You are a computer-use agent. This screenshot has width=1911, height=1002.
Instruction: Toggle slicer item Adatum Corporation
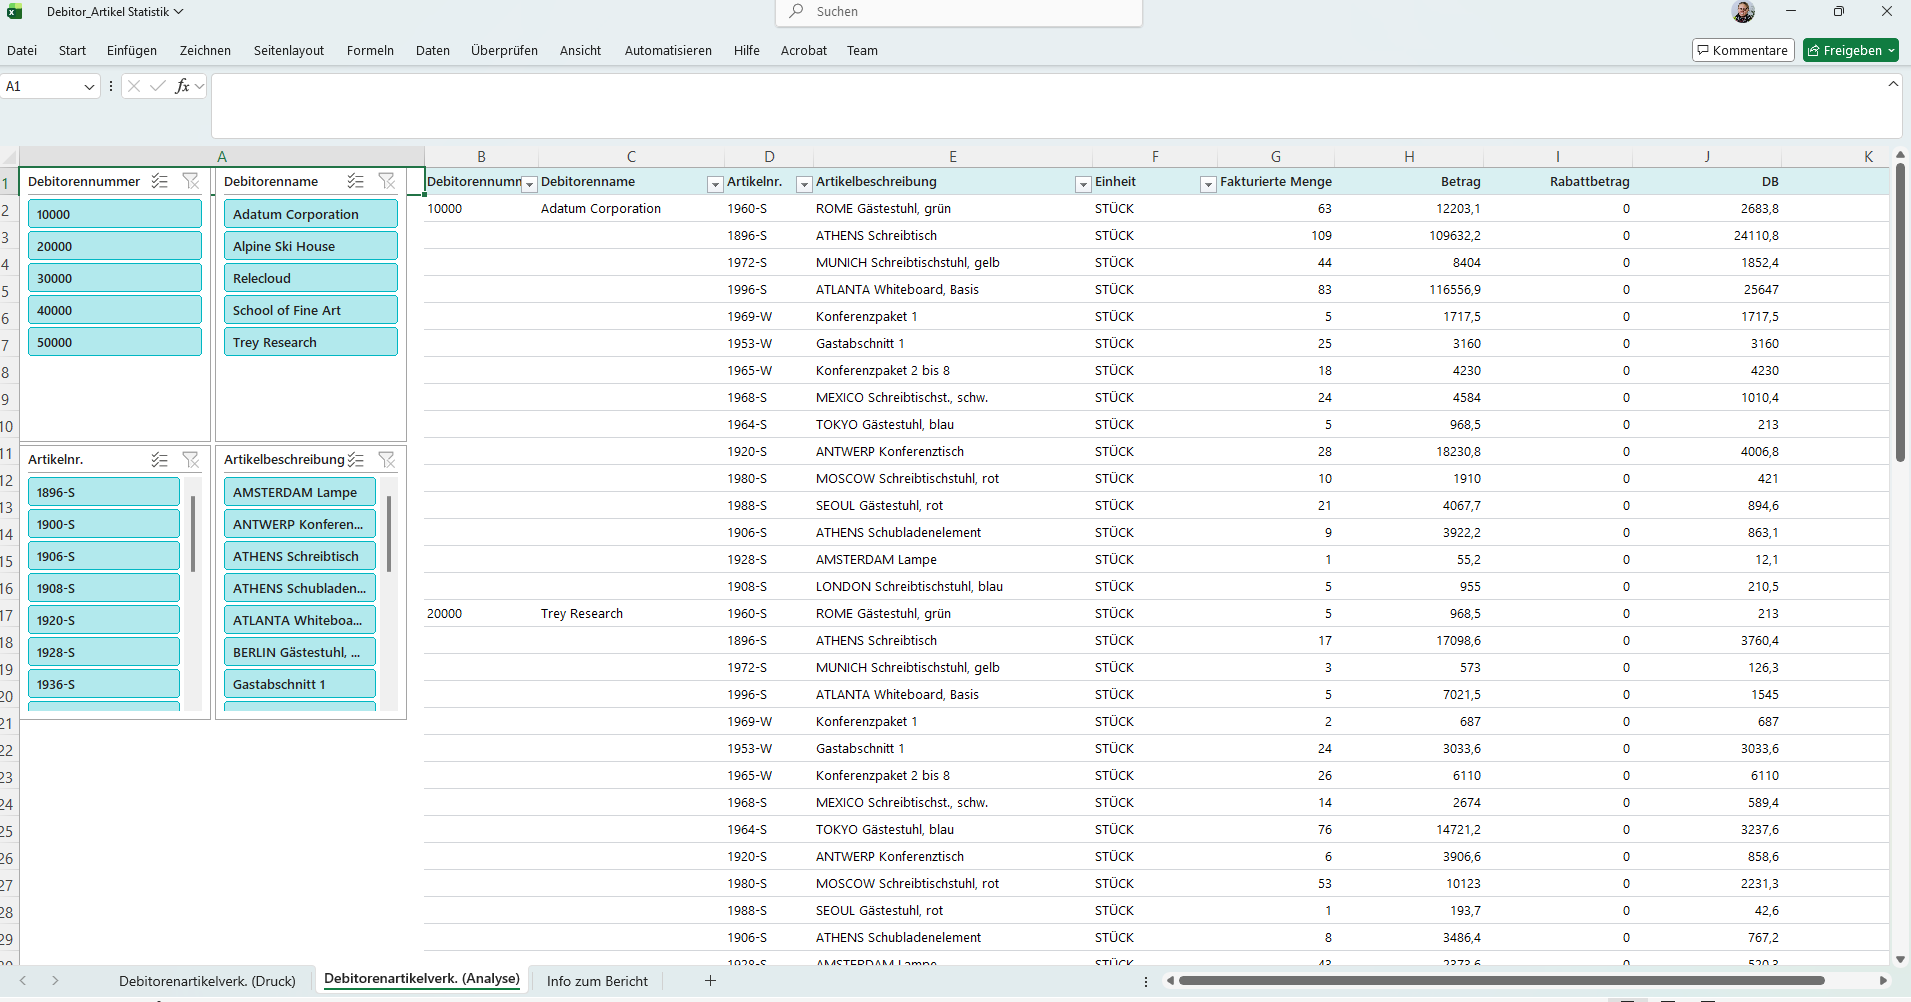311,214
